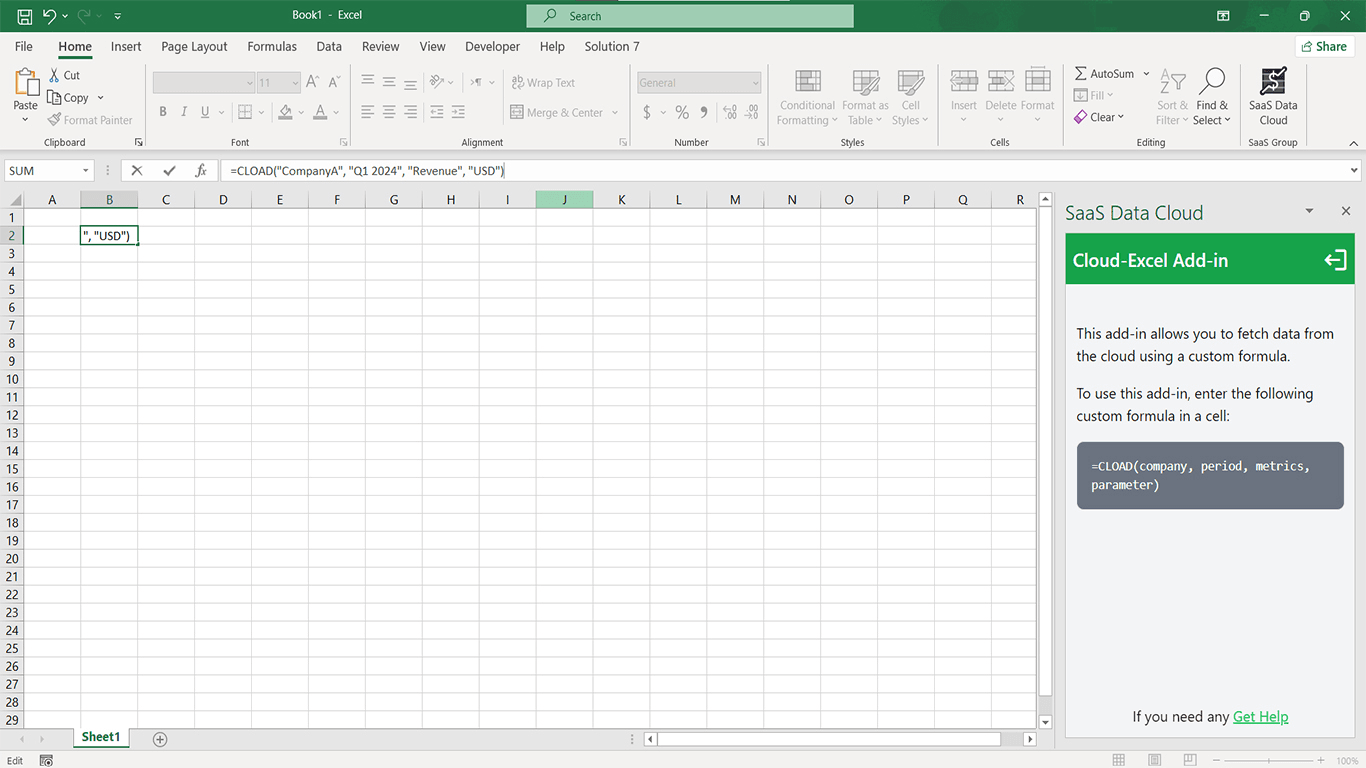Toggle Underline formatting
Screen dimensions: 1366x768
point(205,112)
